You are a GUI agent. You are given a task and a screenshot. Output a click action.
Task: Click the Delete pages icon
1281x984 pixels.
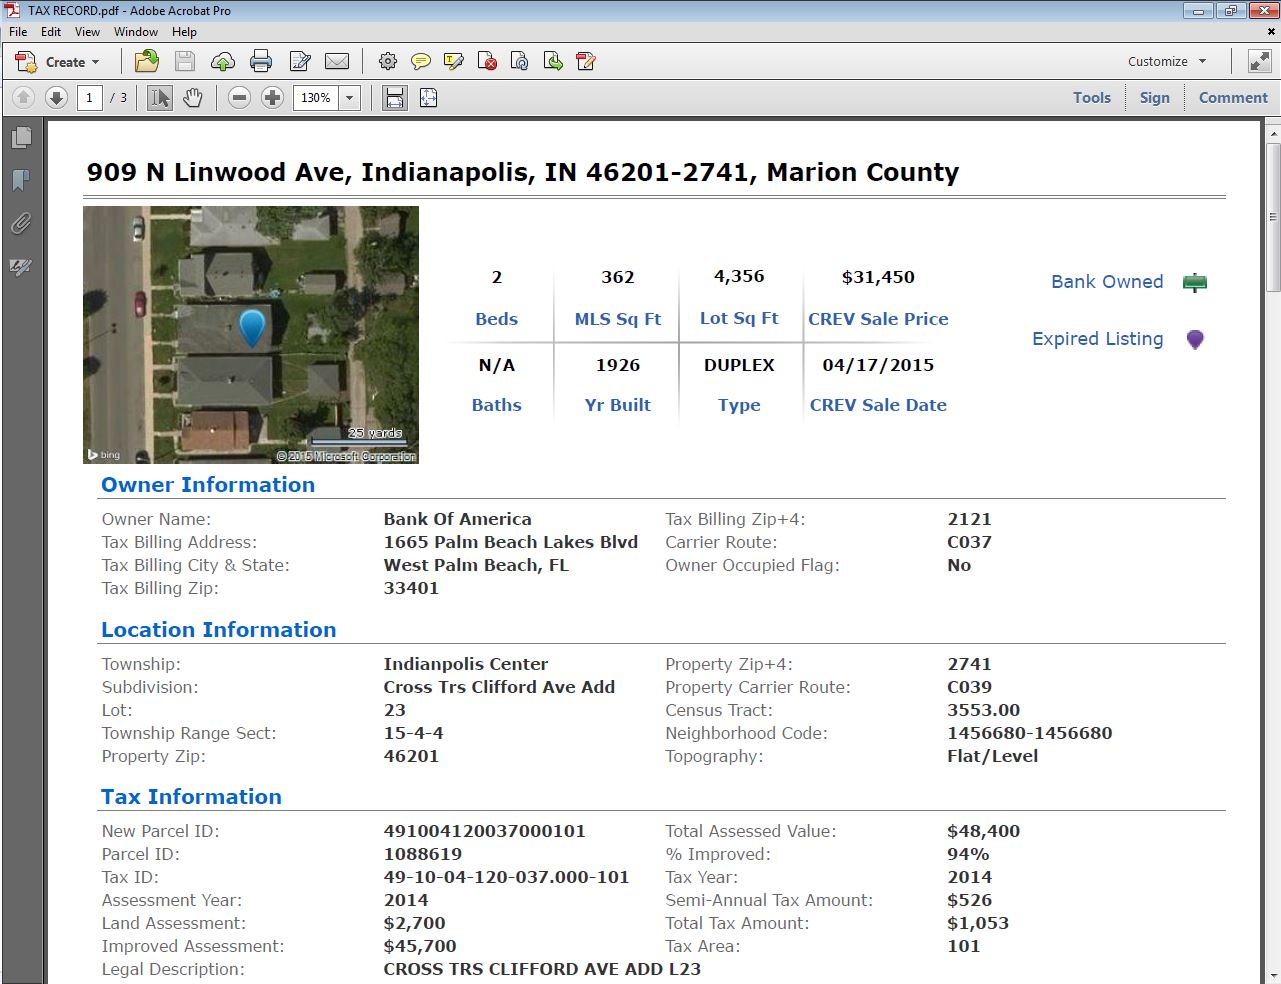(487, 62)
